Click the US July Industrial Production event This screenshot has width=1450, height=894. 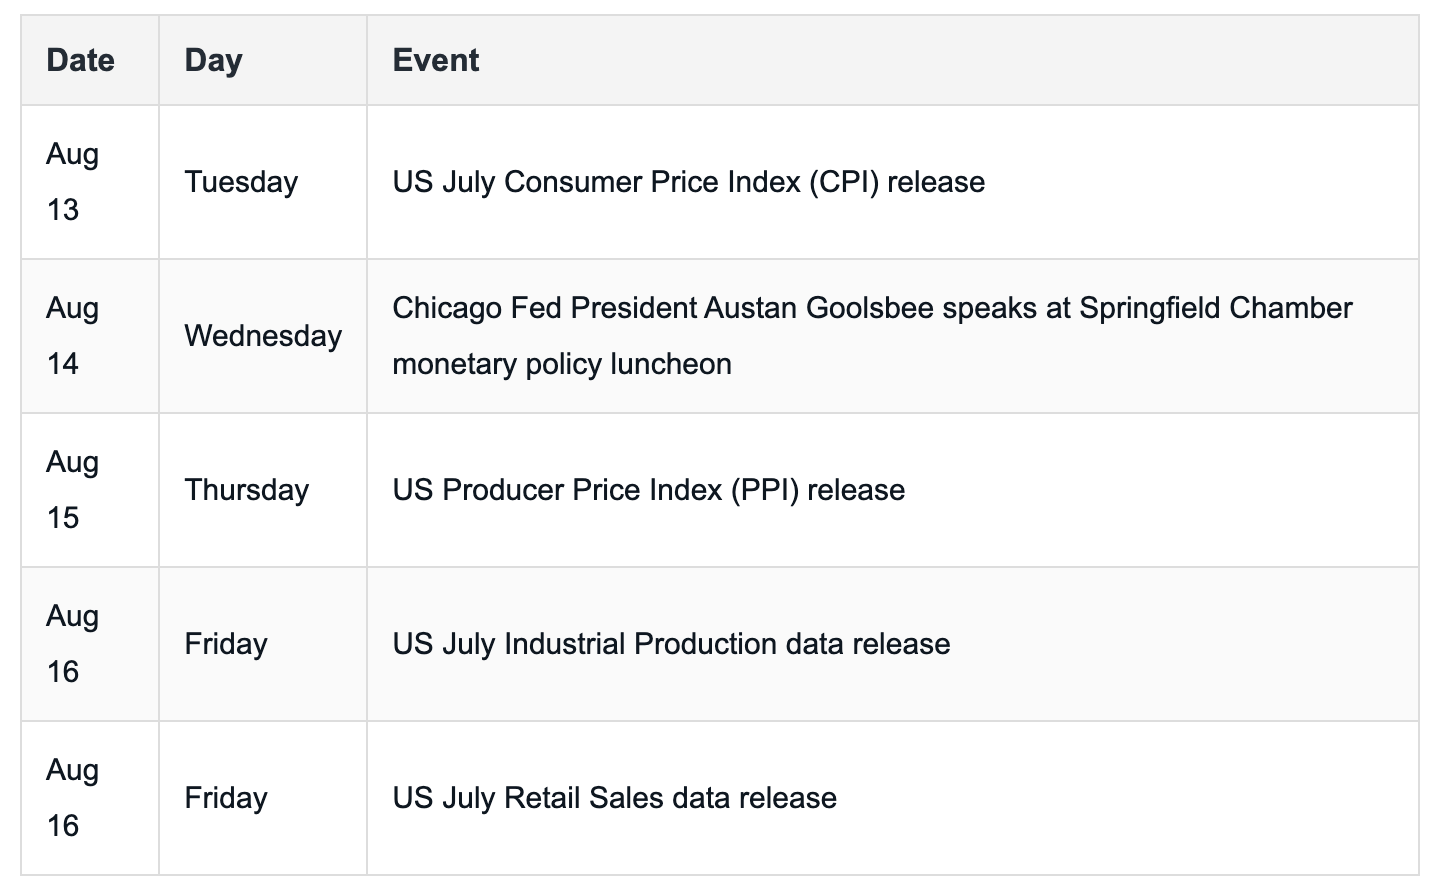[x=671, y=644]
